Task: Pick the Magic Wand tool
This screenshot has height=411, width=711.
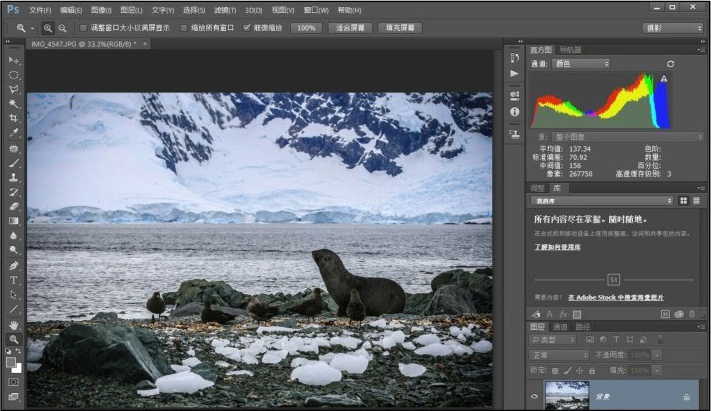Action: click(x=14, y=103)
